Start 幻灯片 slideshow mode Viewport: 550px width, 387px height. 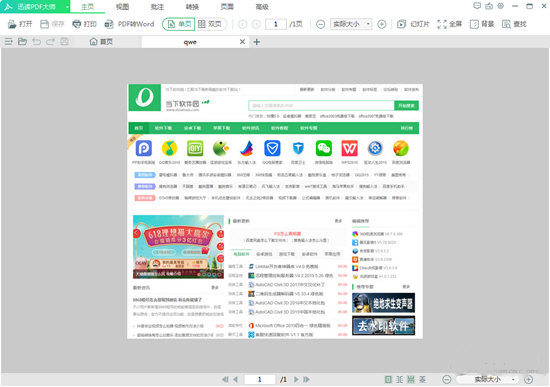(x=413, y=24)
